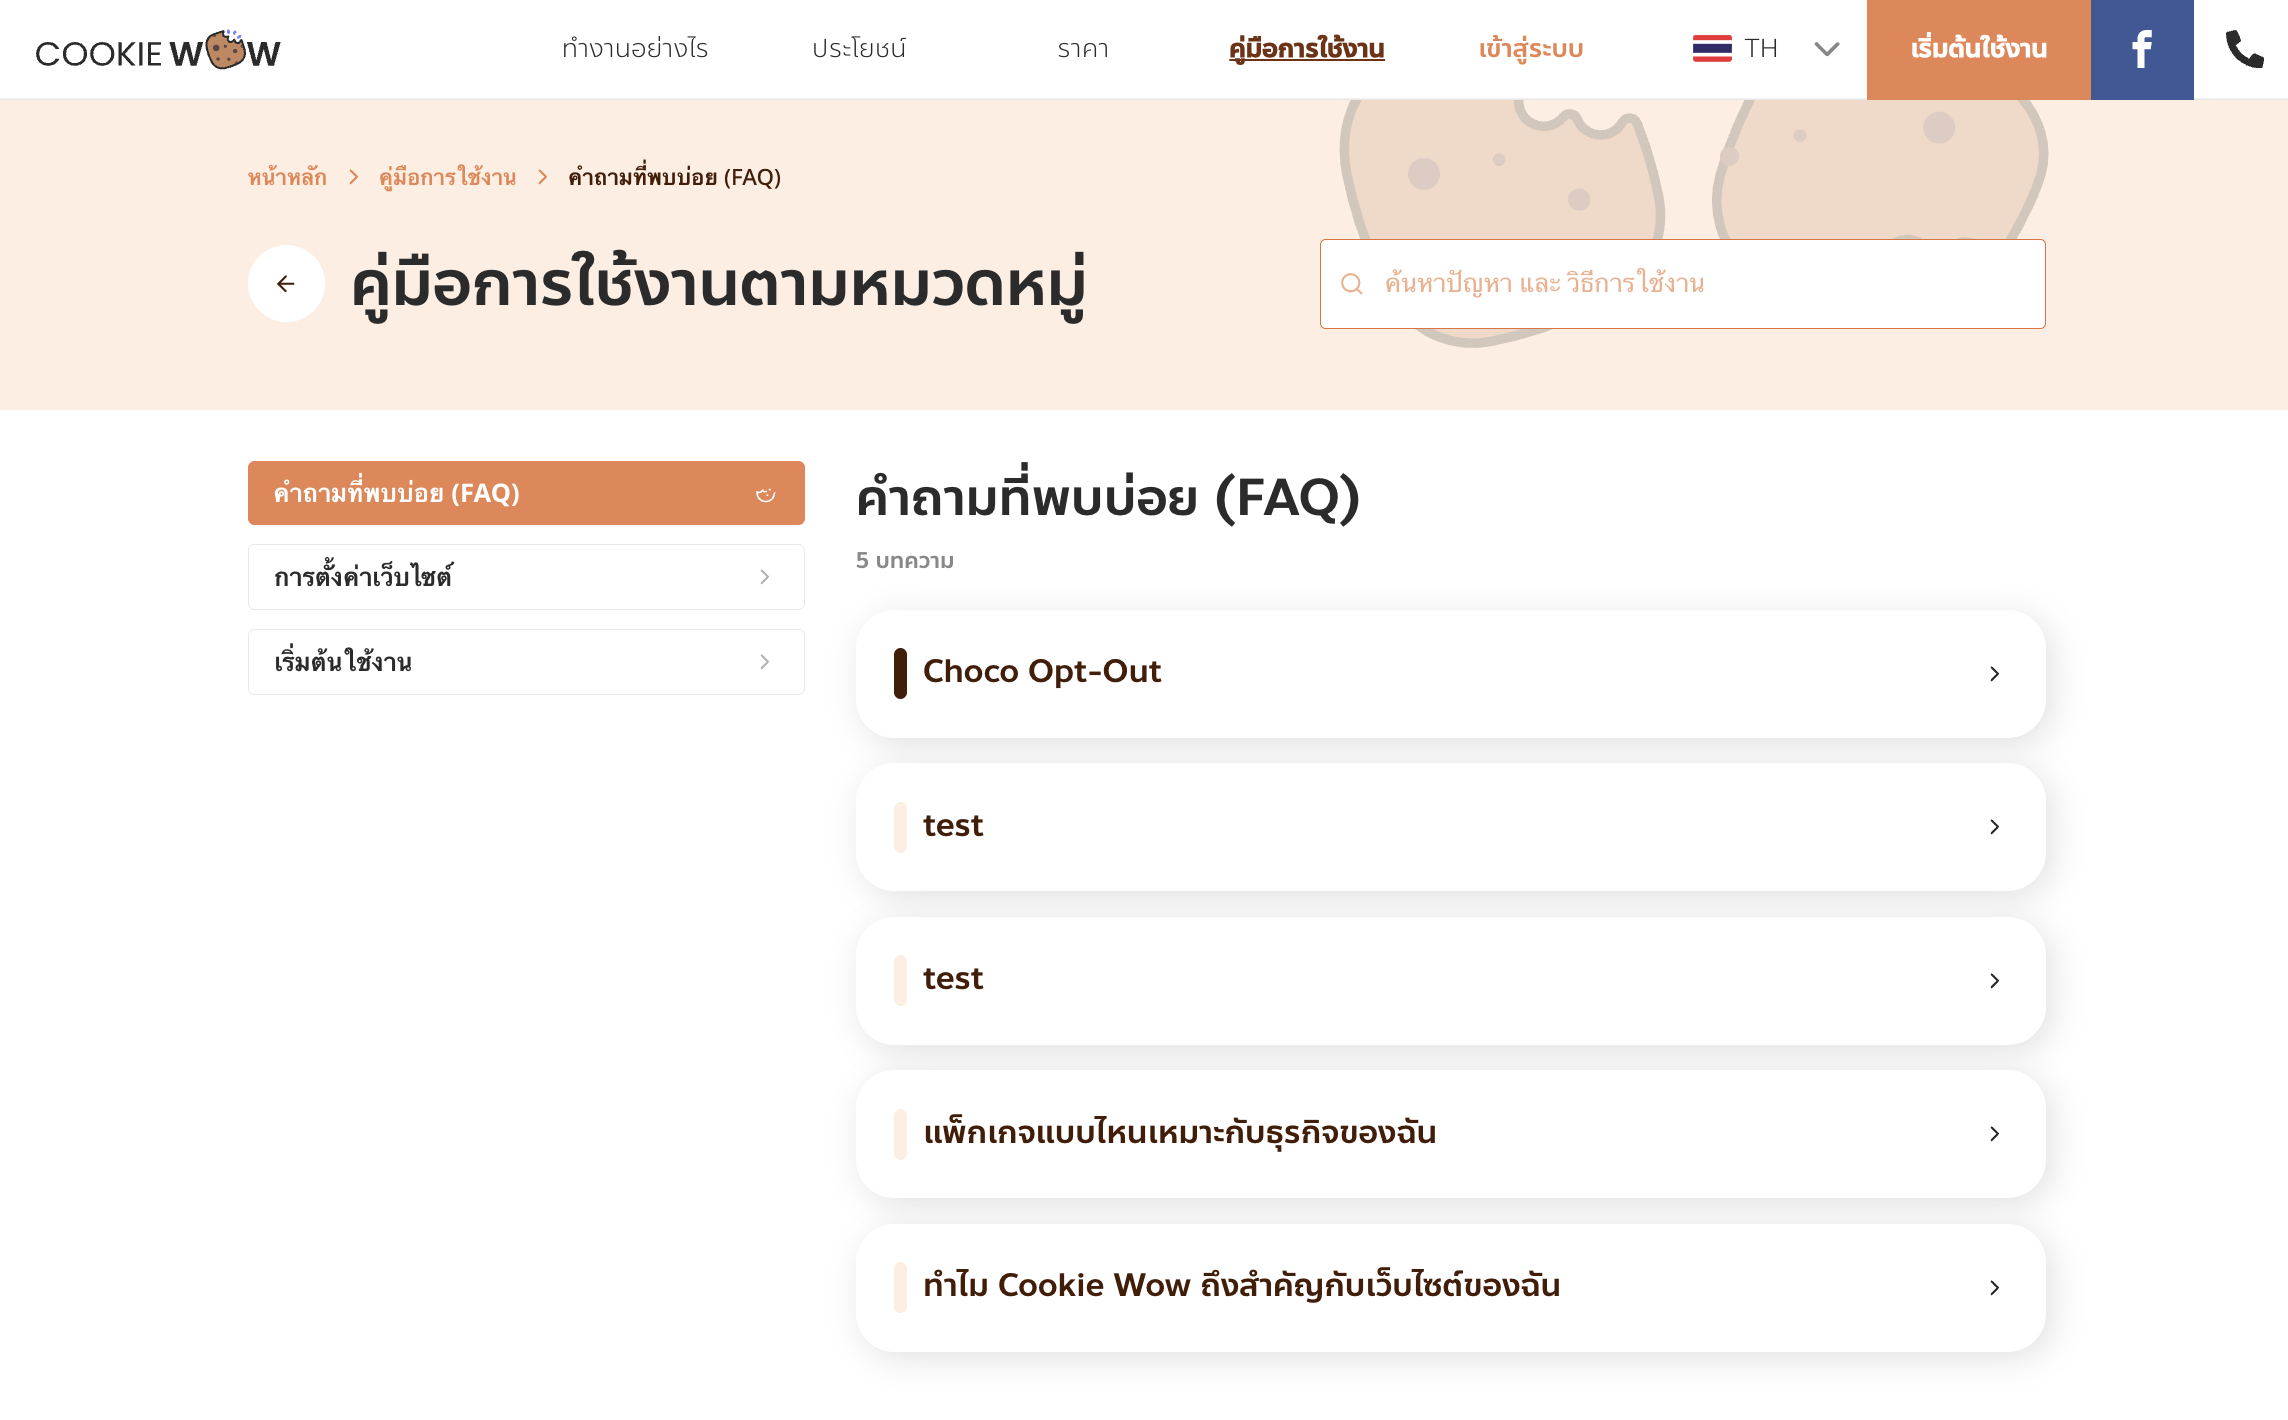Click the back arrow circle button
This screenshot has height=1420, width=2288.
pyautogui.click(x=286, y=284)
